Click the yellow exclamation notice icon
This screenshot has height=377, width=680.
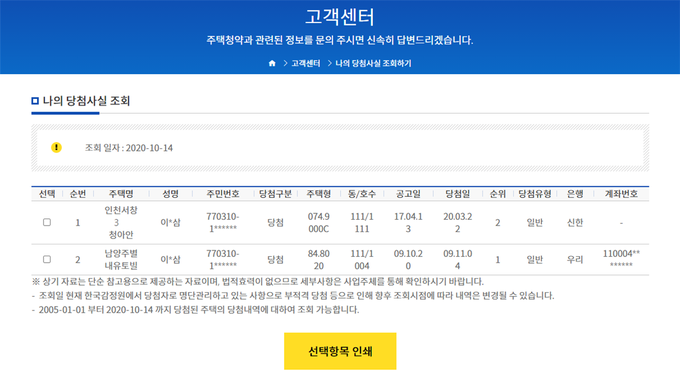(56, 148)
